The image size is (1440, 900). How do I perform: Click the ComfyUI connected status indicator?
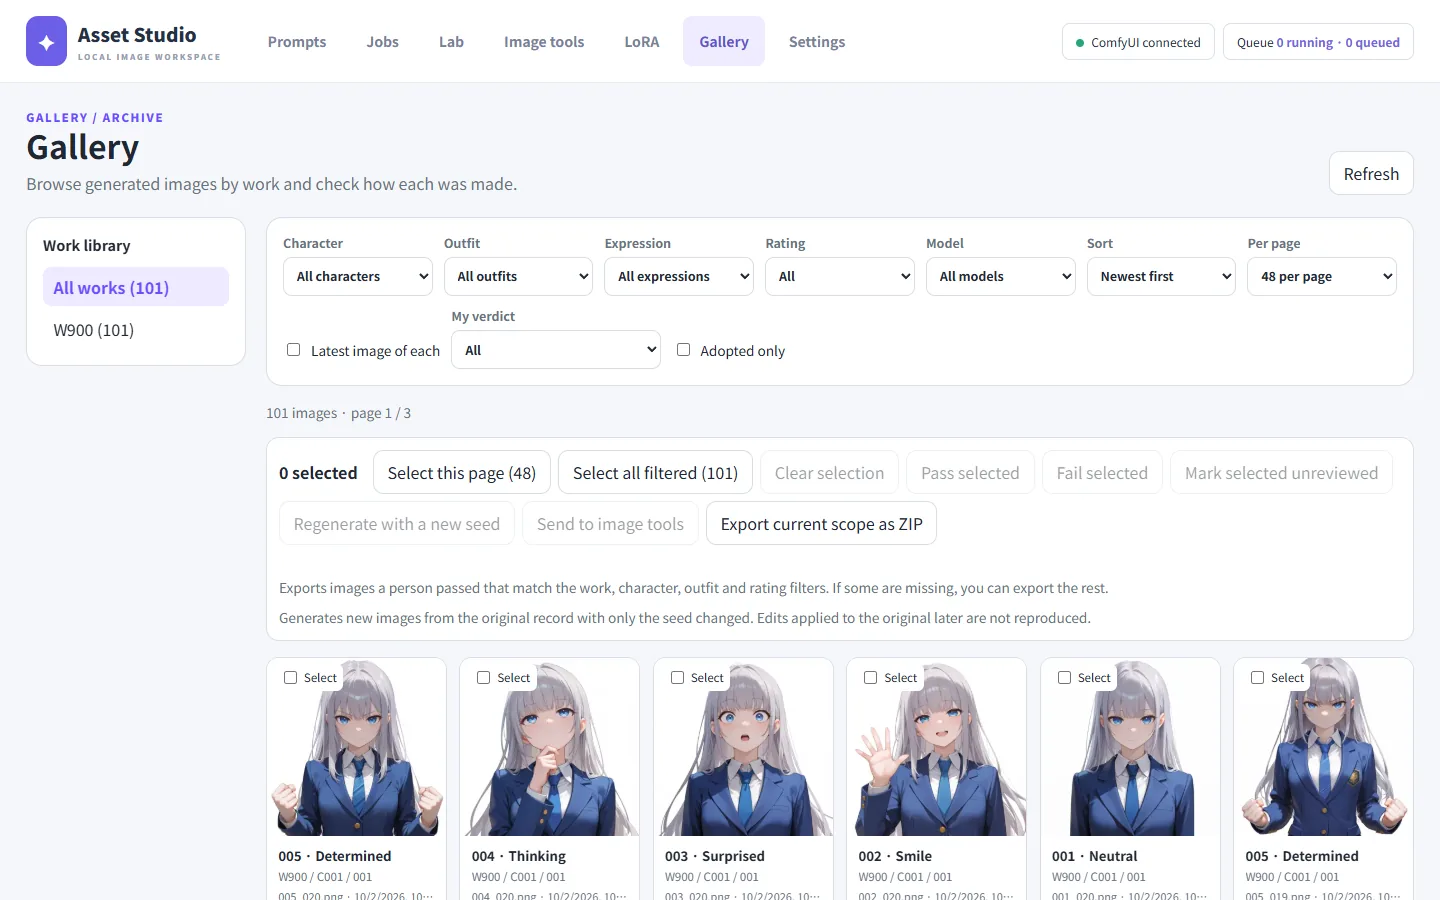[x=1138, y=42]
